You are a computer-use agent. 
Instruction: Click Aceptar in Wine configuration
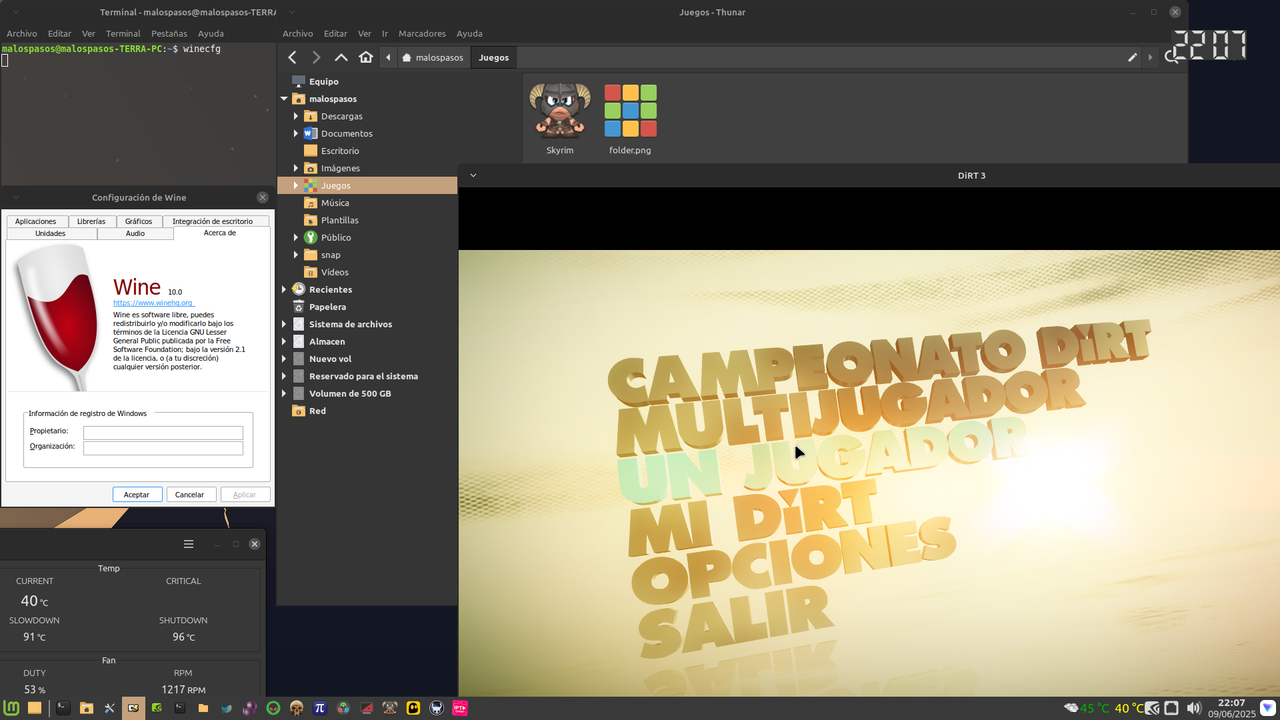coord(137,494)
